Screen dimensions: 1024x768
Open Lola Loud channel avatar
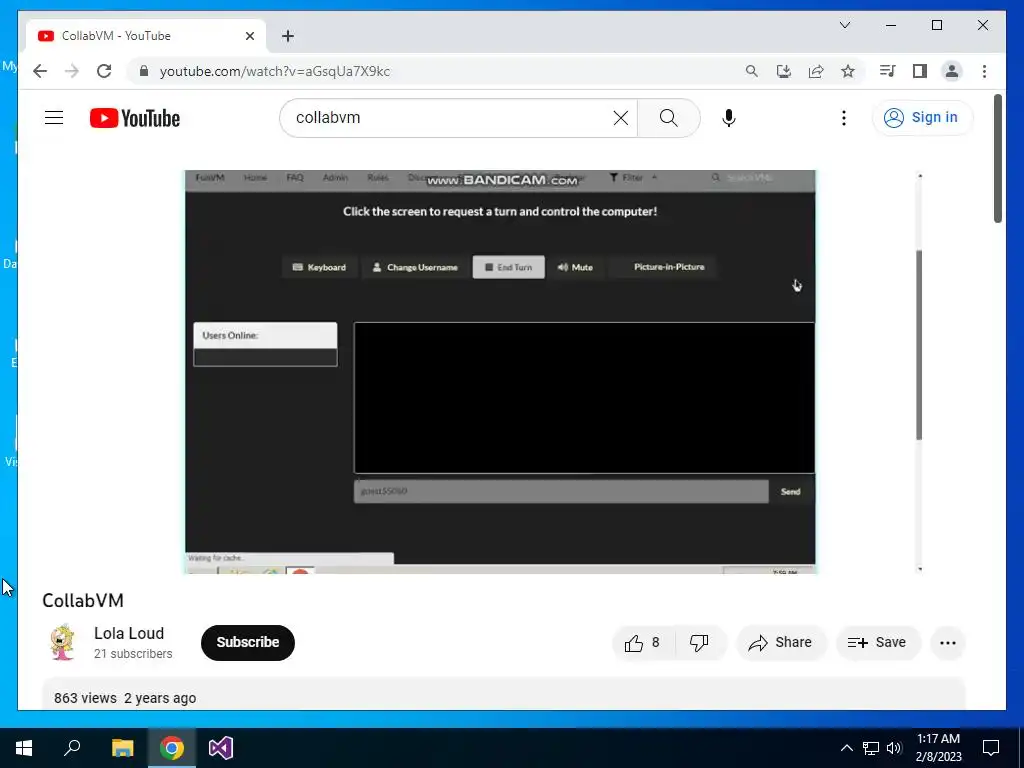tap(62, 642)
